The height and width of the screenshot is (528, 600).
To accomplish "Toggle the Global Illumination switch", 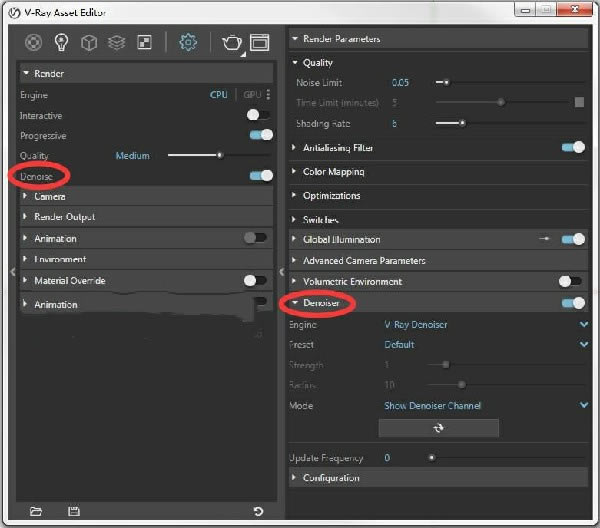I will click(573, 240).
